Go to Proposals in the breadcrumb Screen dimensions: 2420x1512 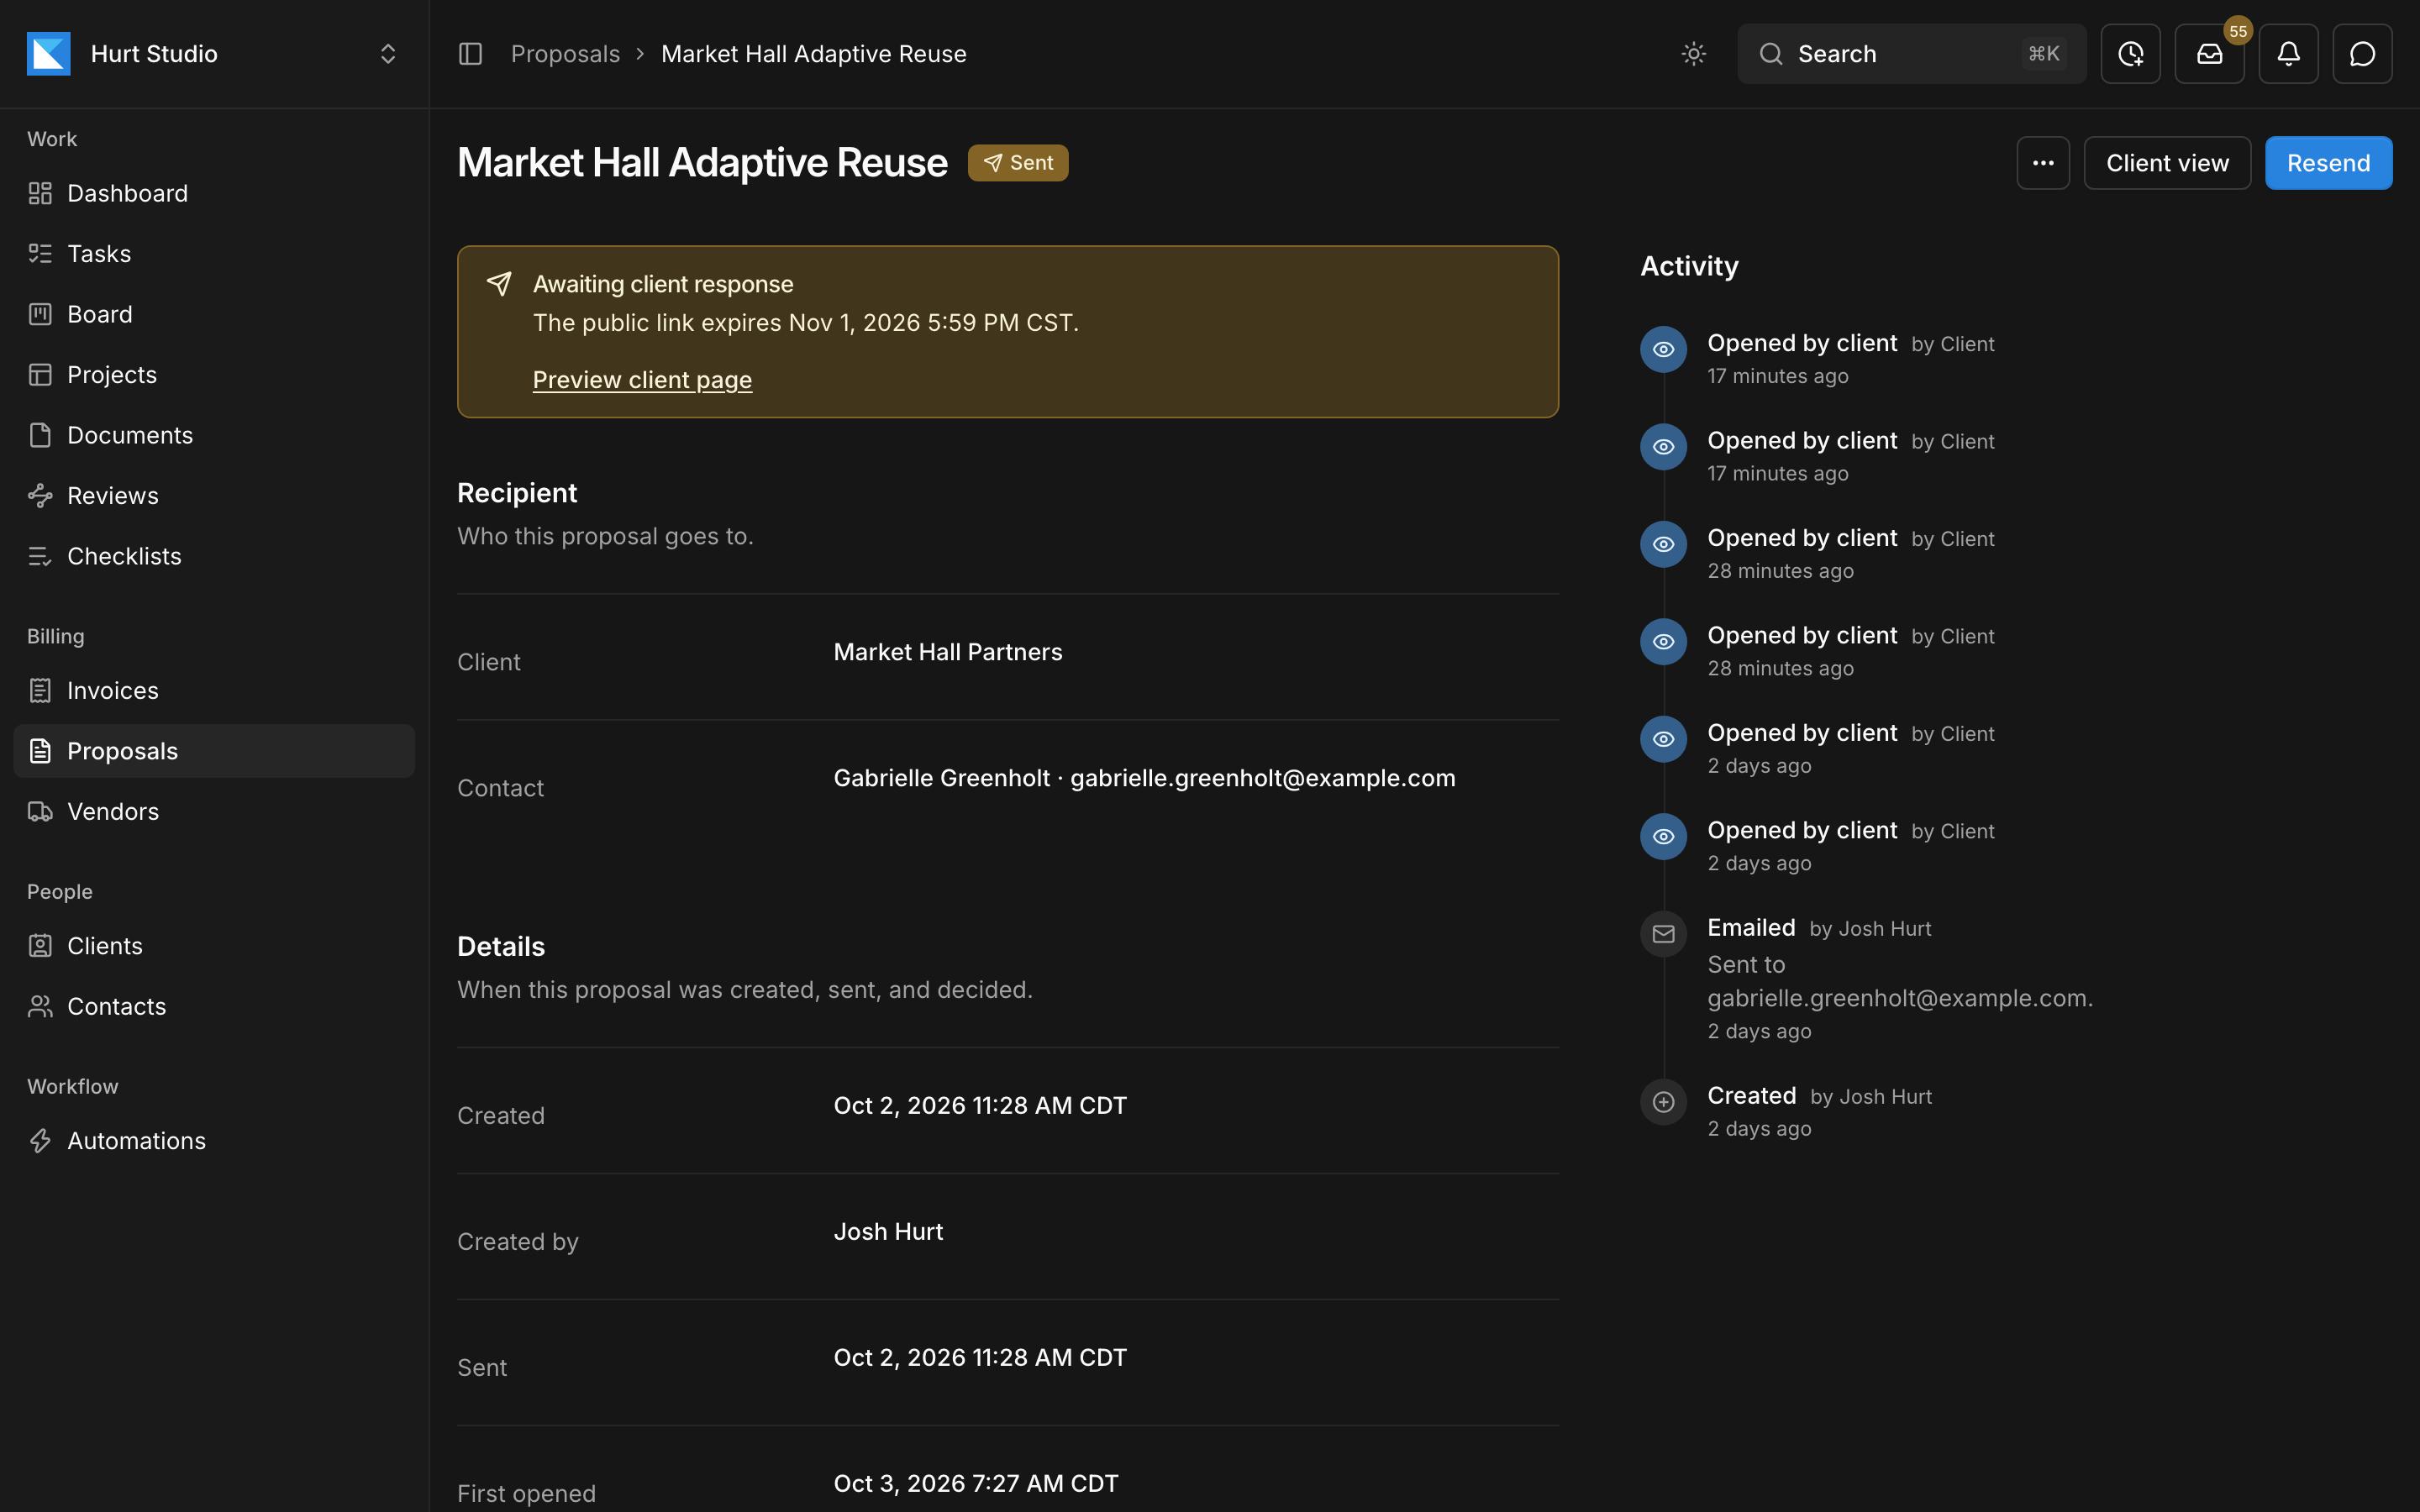pyautogui.click(x=565, y=54)
